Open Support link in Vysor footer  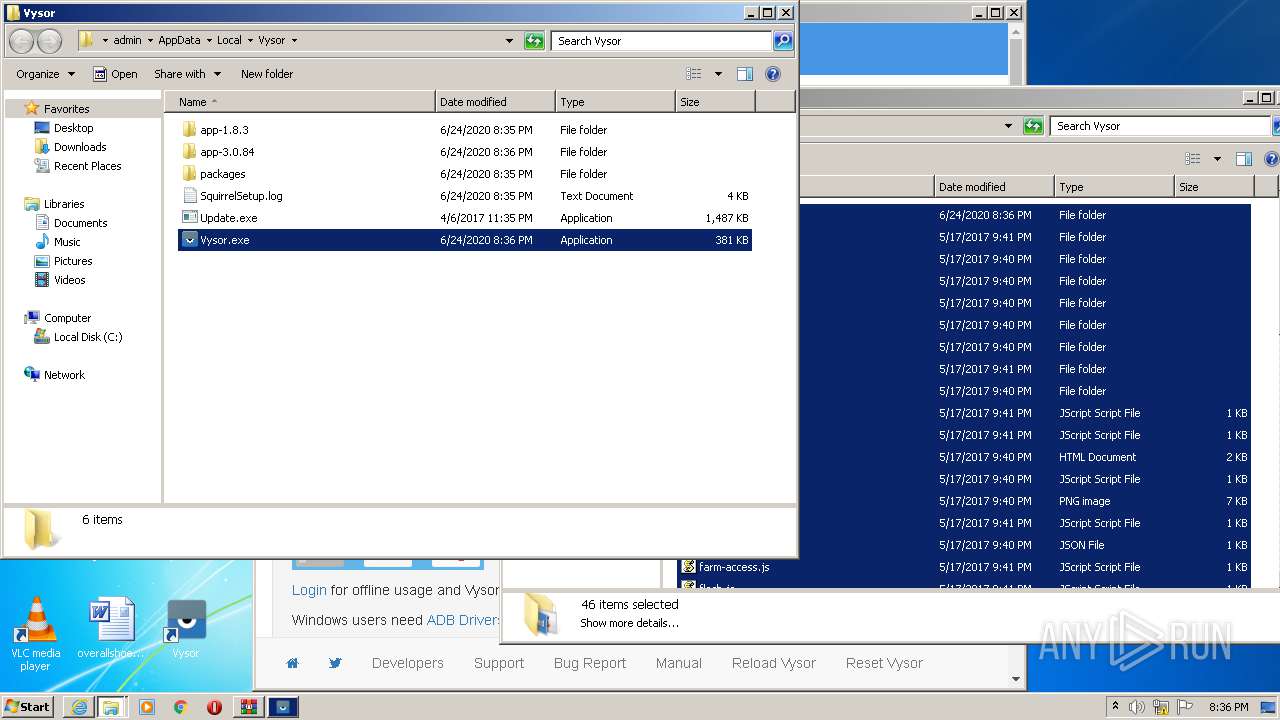click(x=499, y=663)
